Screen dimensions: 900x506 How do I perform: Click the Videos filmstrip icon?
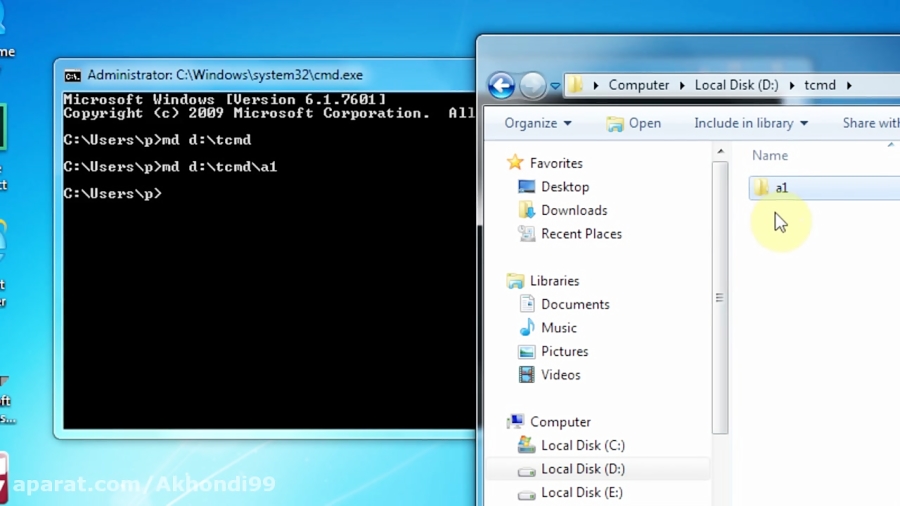coord(526,375)
